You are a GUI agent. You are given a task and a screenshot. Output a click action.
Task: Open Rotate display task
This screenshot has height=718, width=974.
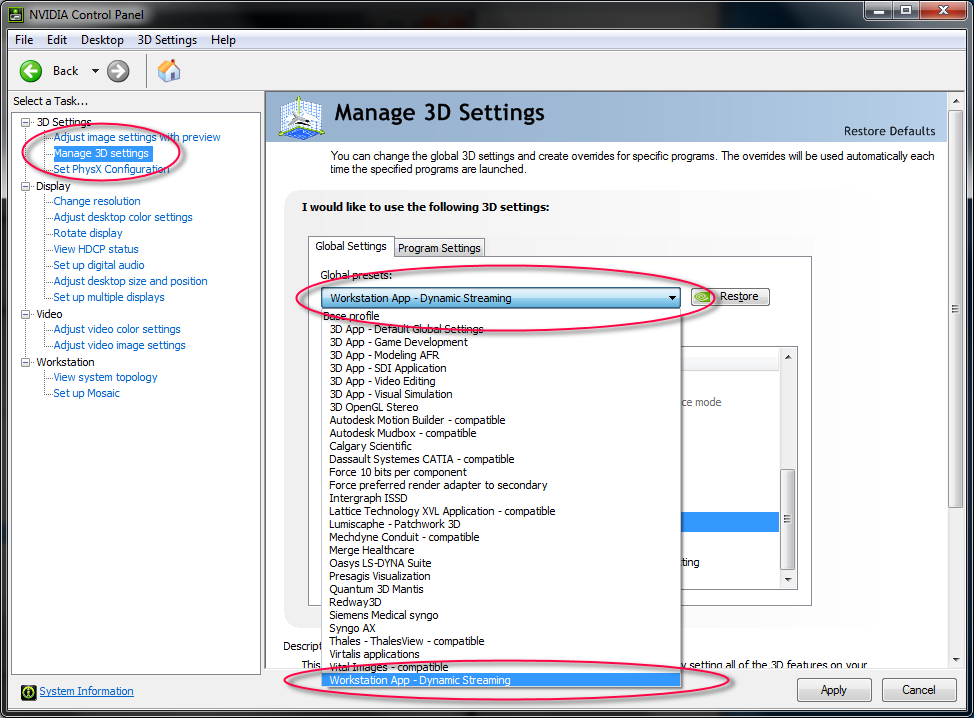point(88,234)
